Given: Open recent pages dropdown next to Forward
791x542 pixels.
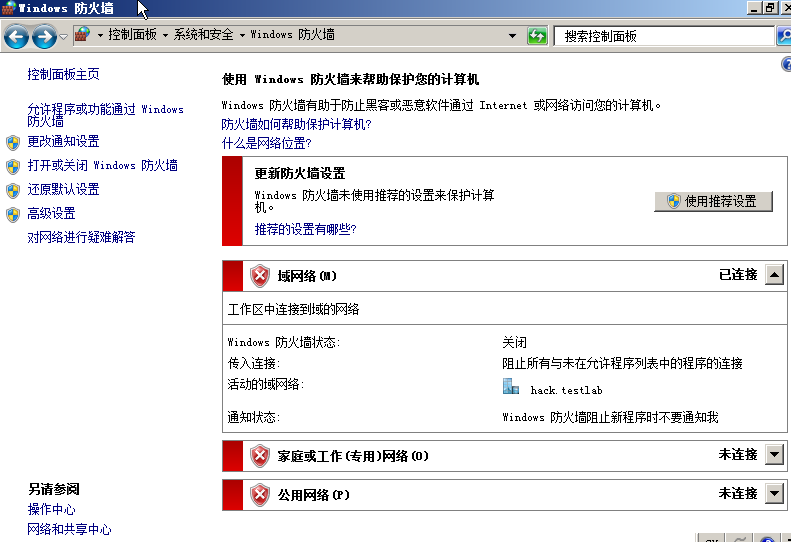Looking at the screenshot, I should pos(64,37).
